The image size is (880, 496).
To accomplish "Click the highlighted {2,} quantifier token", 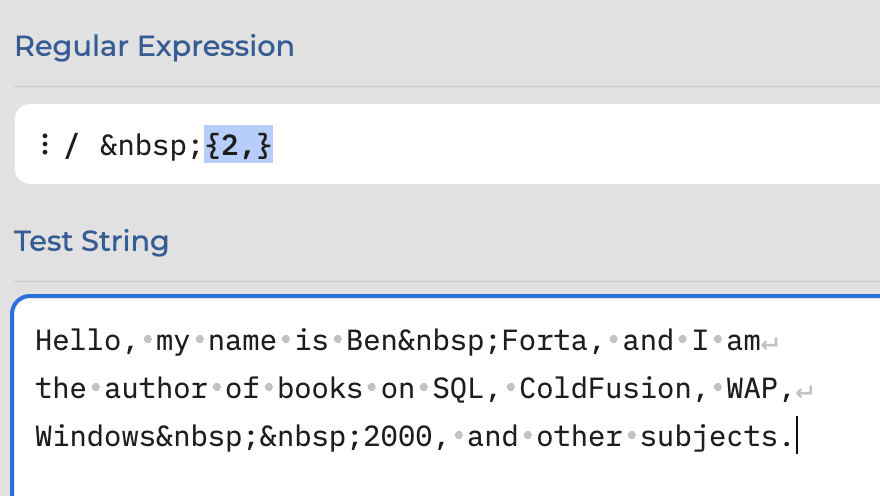I will click(239, 145).
